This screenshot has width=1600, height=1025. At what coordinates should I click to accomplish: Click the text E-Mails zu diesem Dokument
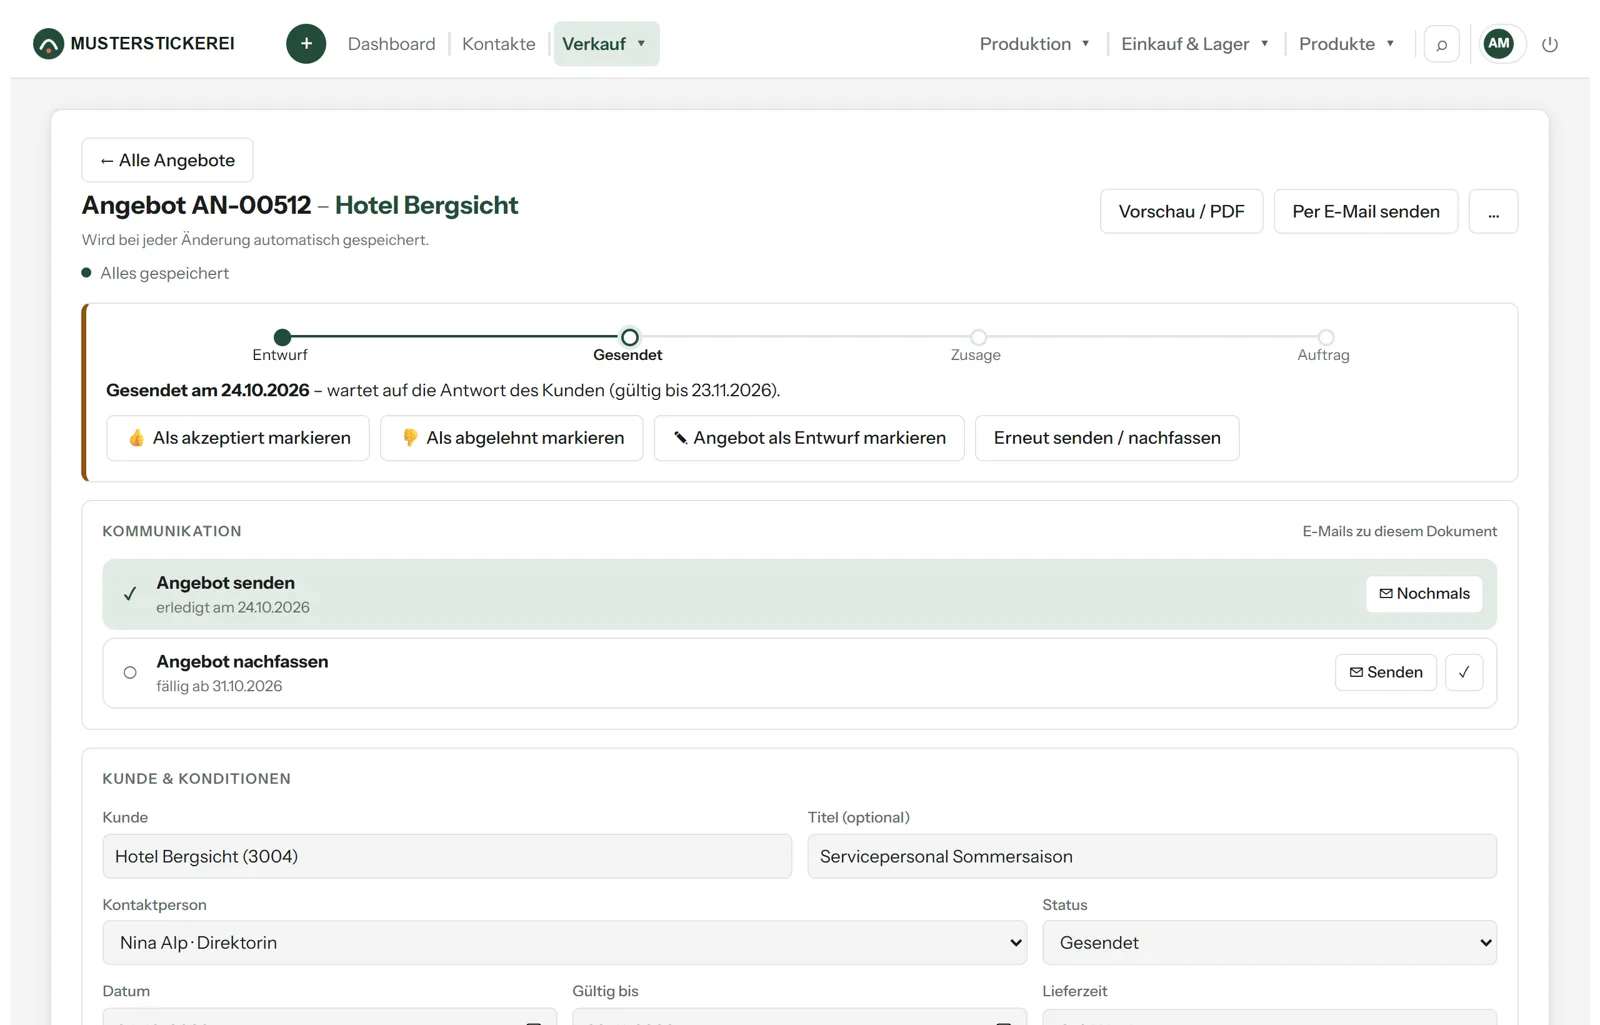pos(1399,531)
